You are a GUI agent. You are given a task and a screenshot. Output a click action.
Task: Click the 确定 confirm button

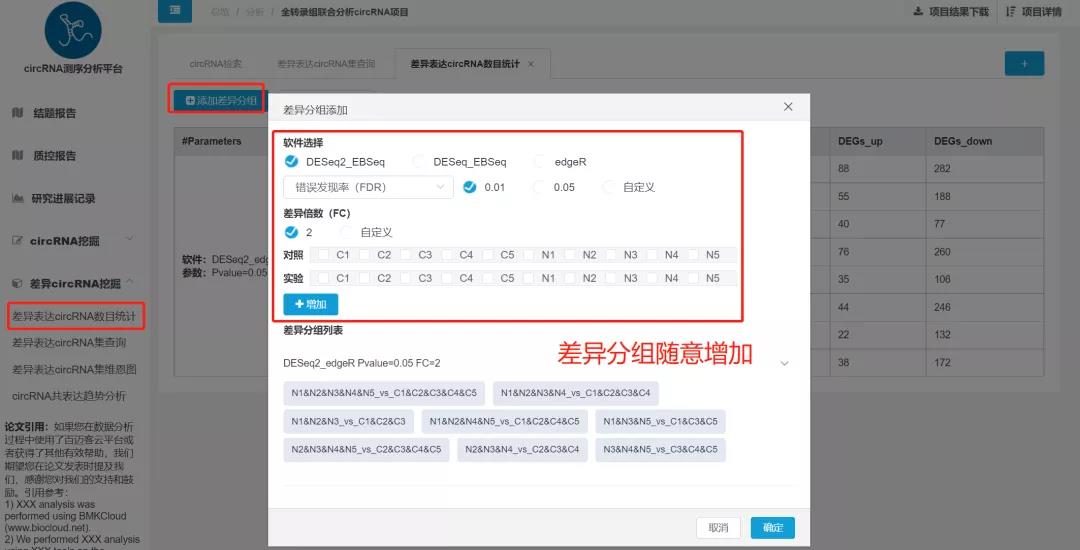(772, 527)
